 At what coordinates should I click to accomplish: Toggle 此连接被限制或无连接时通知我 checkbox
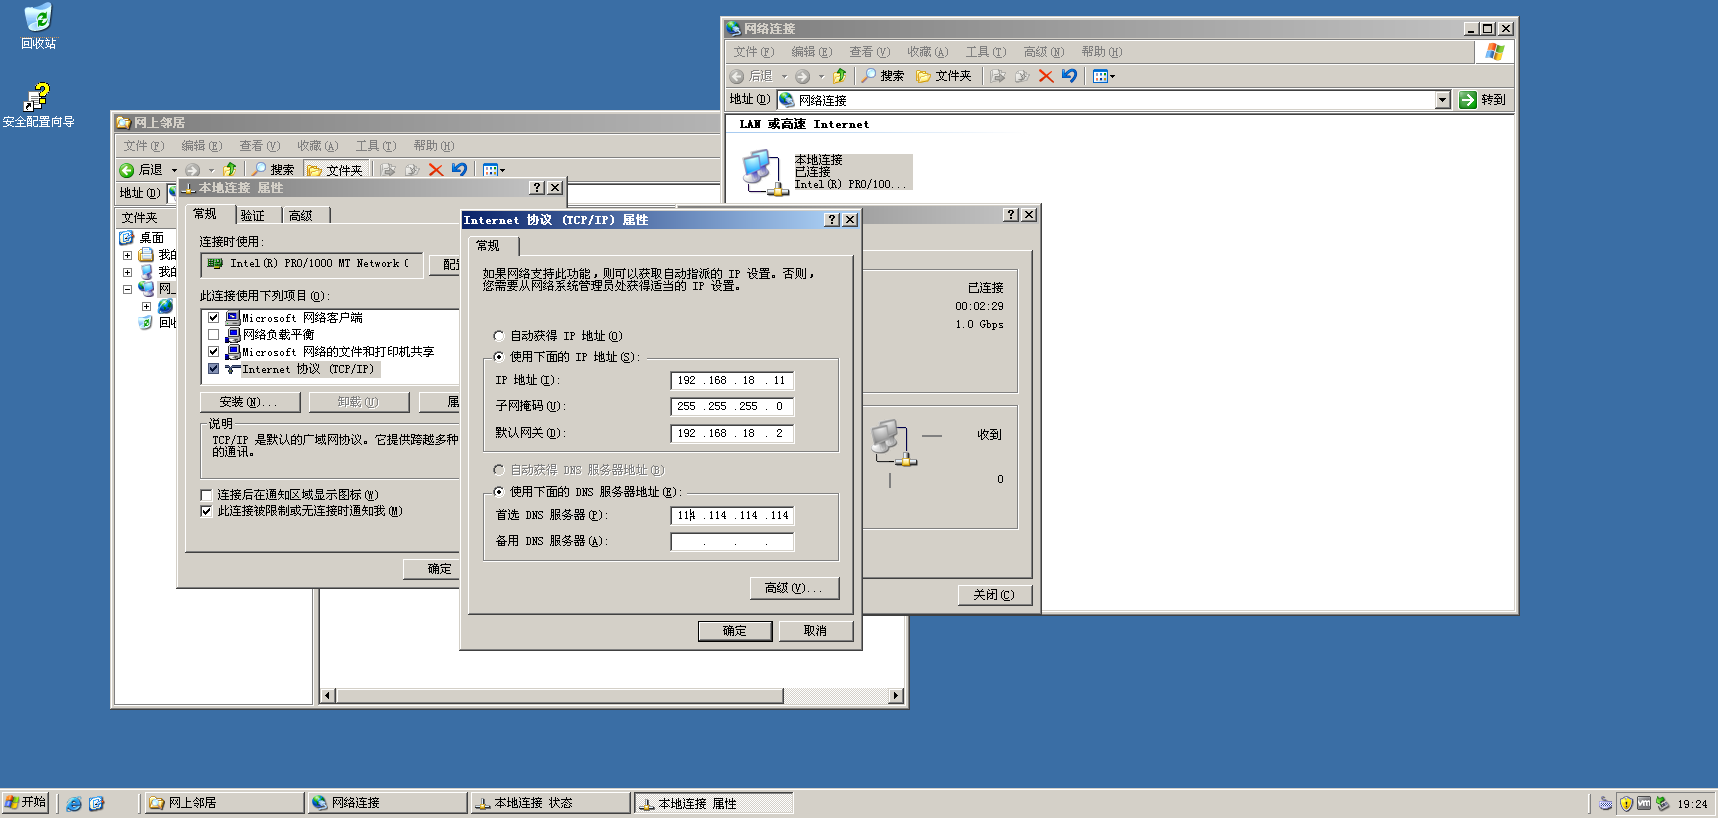pyautogui.click(x=206, y=511)
